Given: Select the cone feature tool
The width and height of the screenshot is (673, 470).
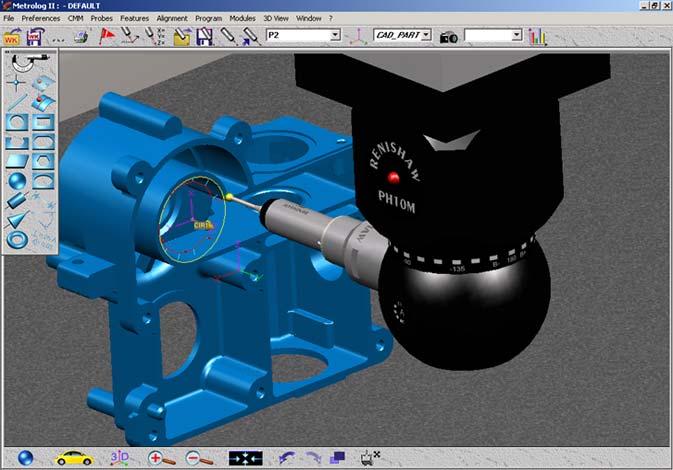Looking at the screenshot, I should (17, 220).
